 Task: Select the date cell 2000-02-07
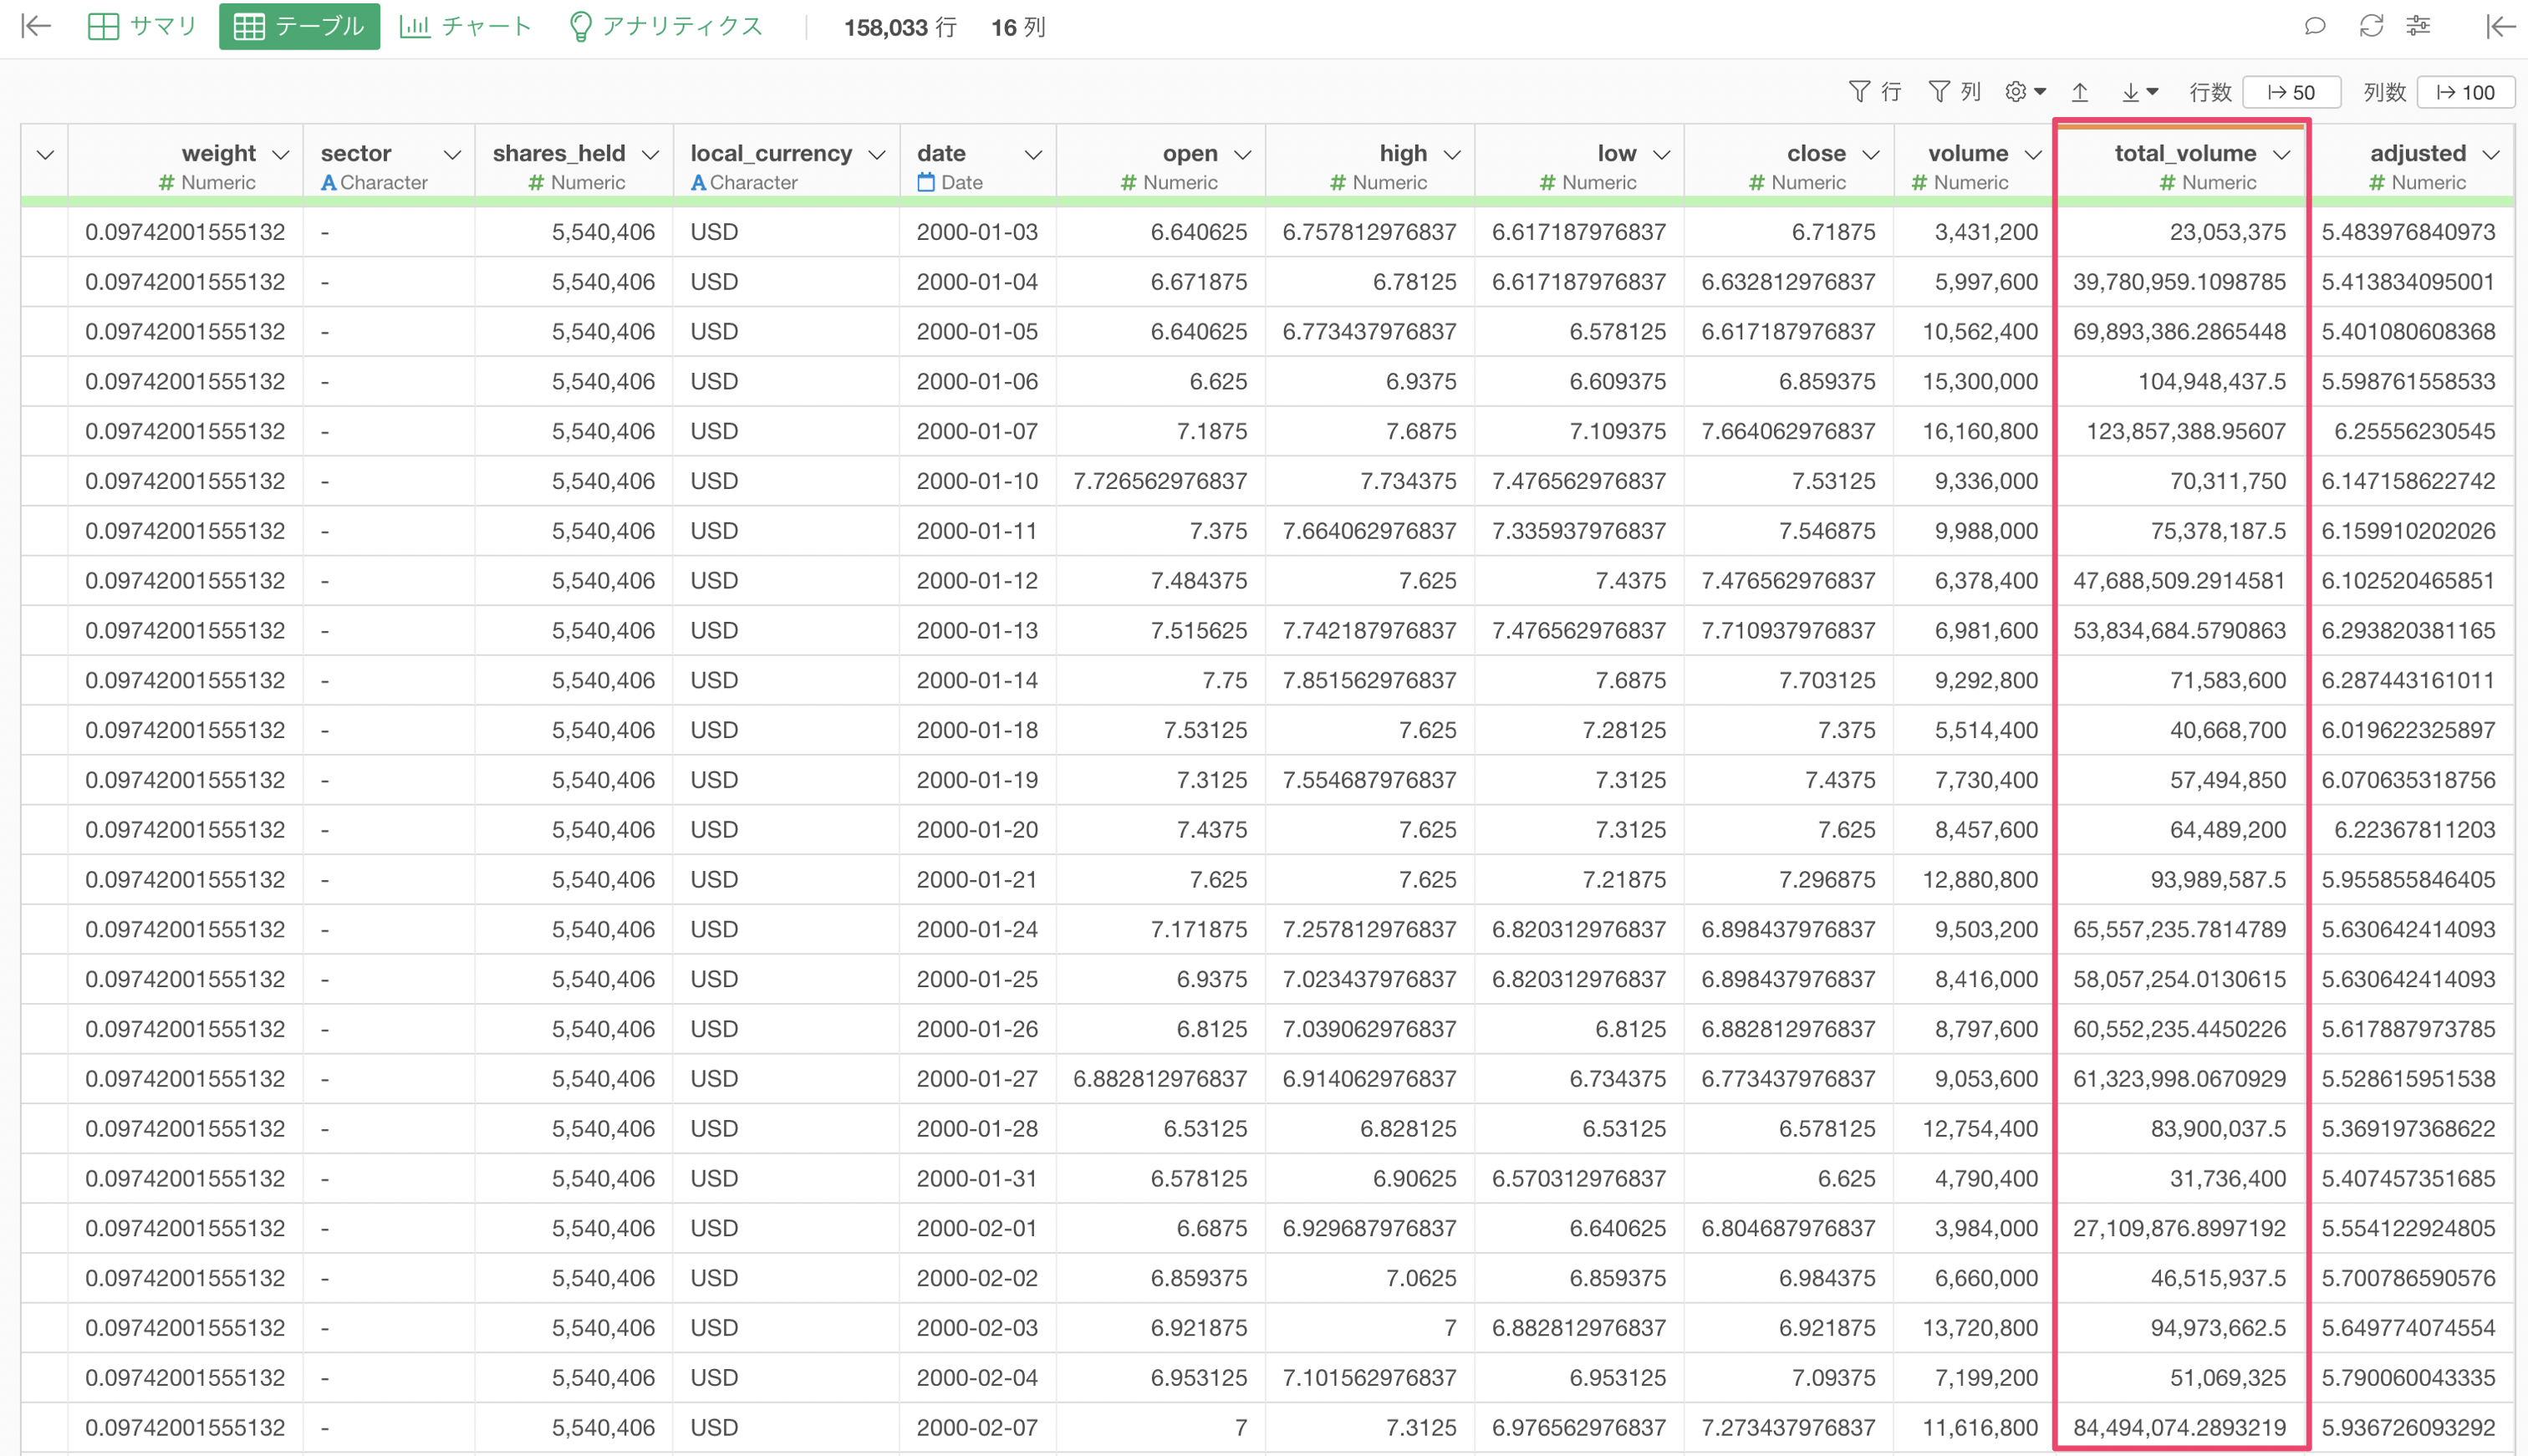tap(977, 1427)
